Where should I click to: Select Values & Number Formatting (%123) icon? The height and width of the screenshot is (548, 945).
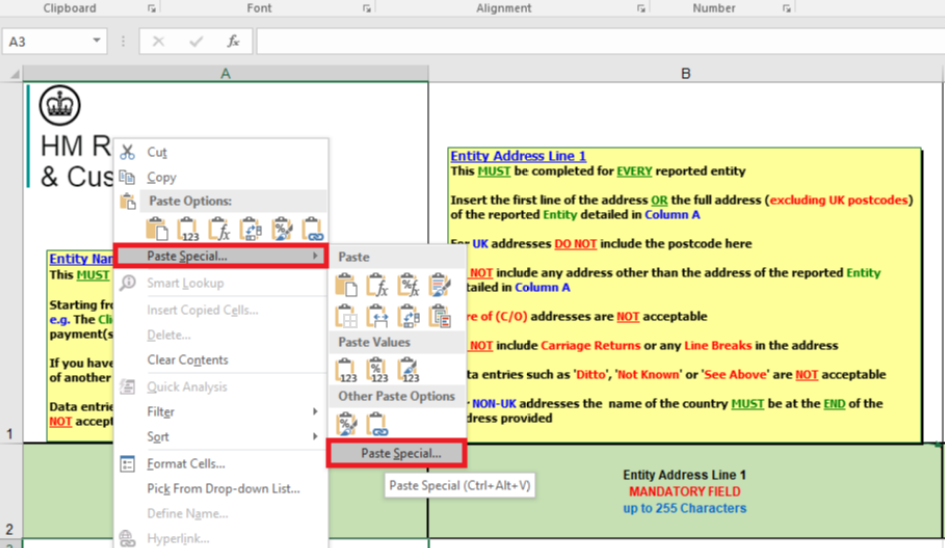point(377,370)
